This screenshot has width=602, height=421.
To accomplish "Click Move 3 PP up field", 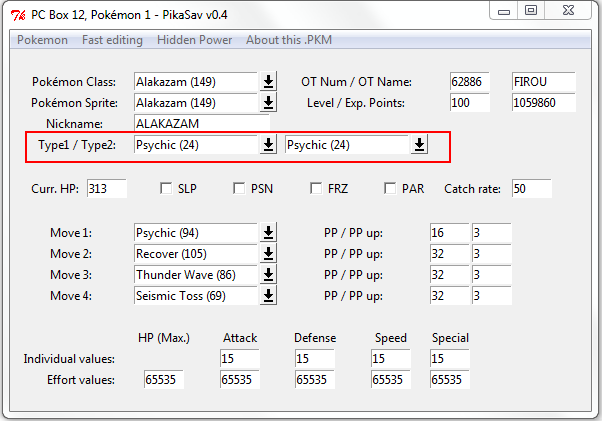I will [492, 274].
